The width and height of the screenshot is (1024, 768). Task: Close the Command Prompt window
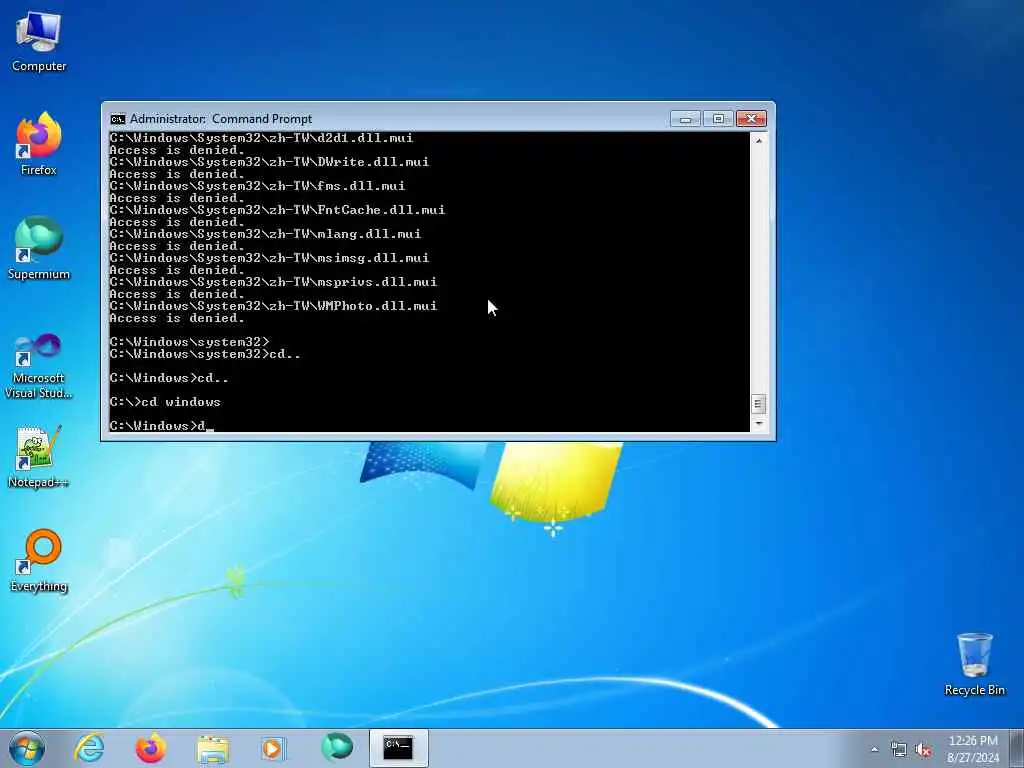pyautogui.click(x=751, y=119)
